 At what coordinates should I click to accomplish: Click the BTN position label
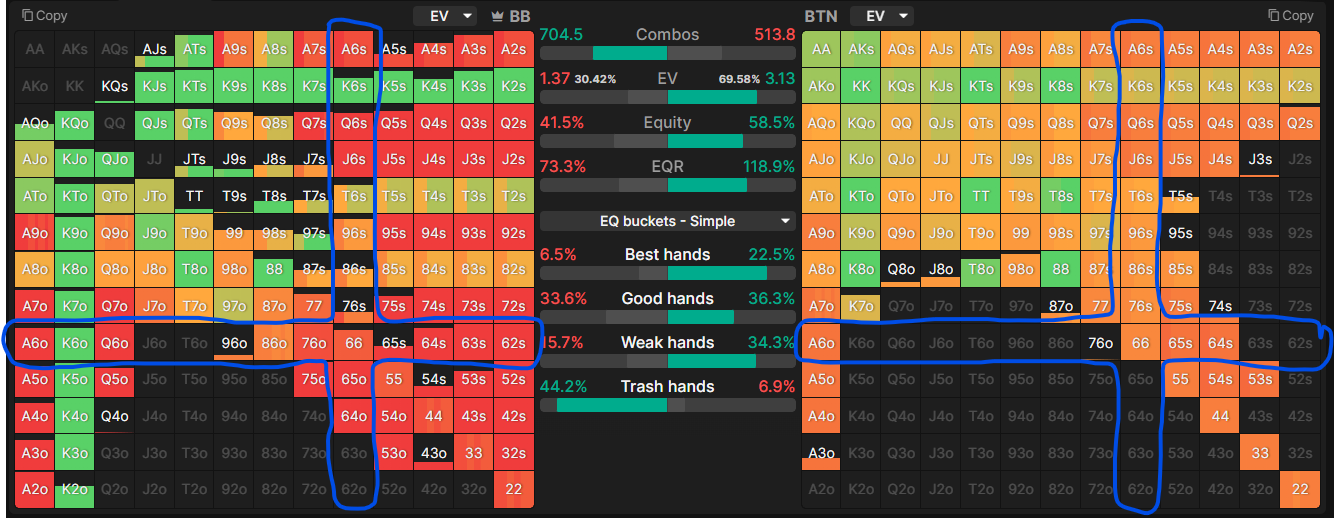click(820, 16)
